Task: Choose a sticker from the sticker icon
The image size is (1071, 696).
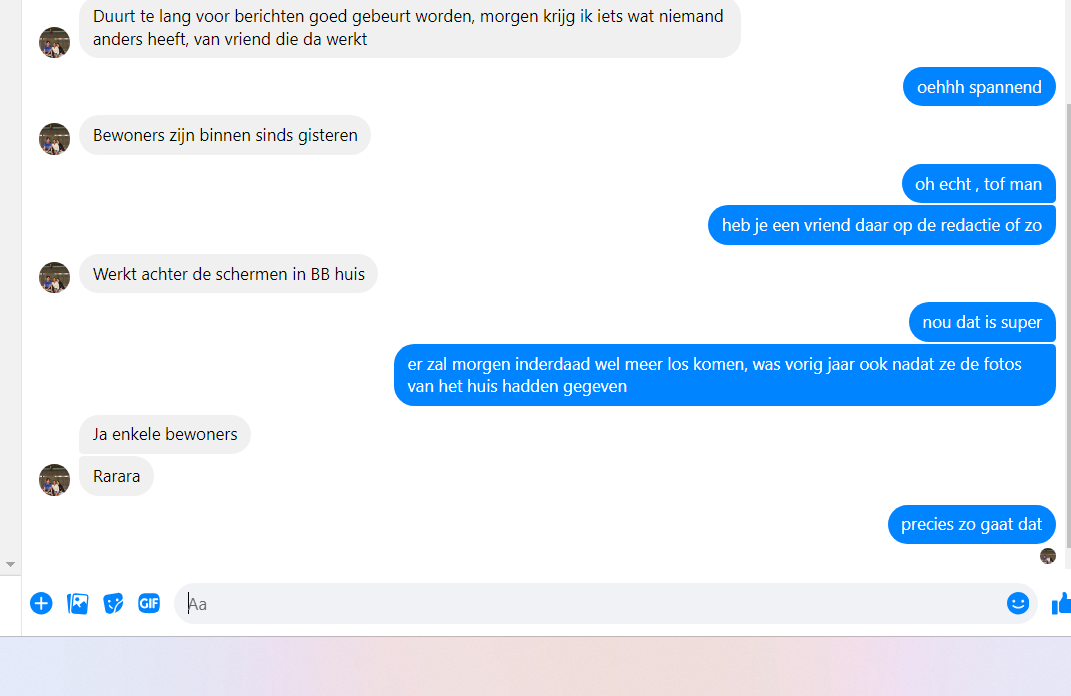Action: [113, 604]
